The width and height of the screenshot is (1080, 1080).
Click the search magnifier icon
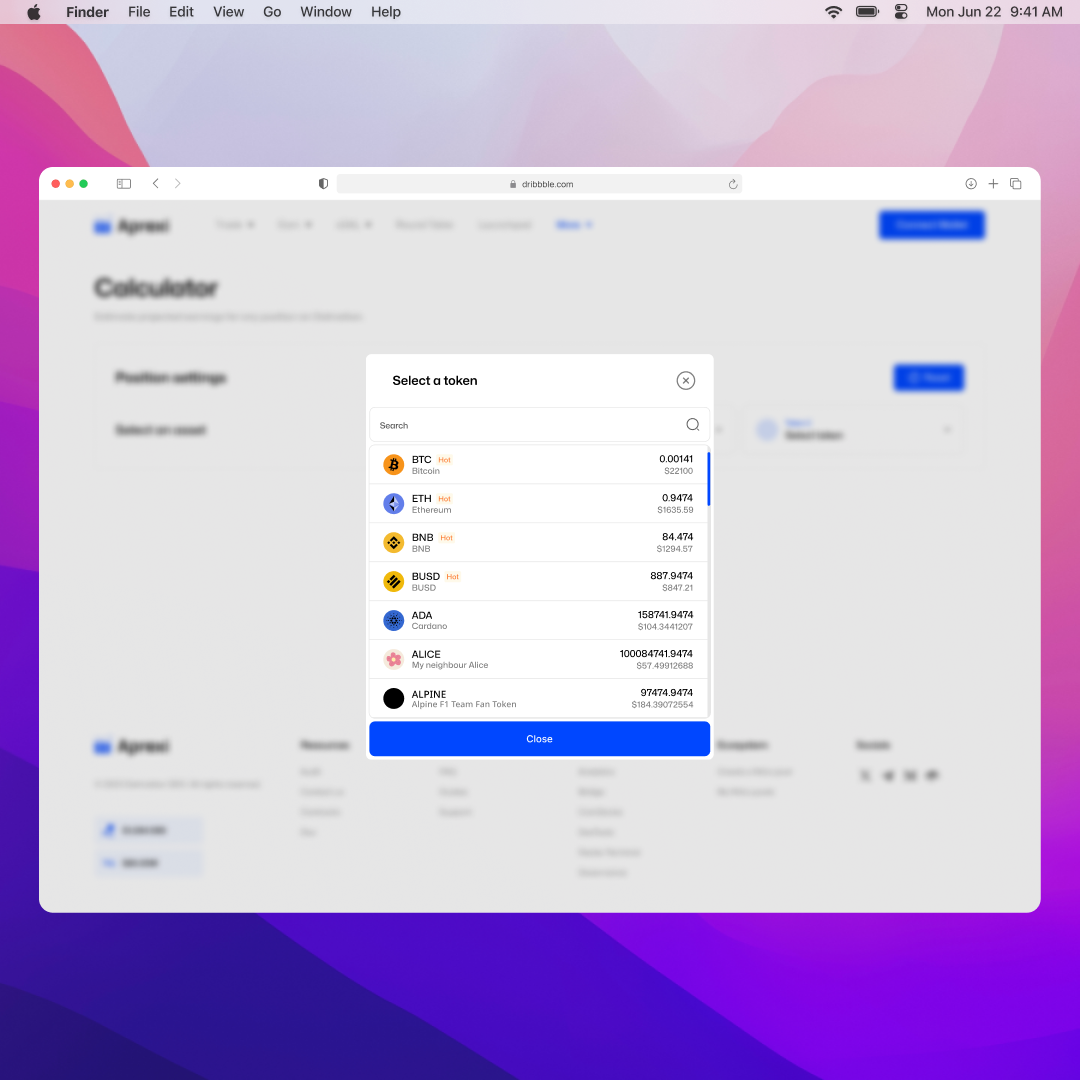[692, 424]
